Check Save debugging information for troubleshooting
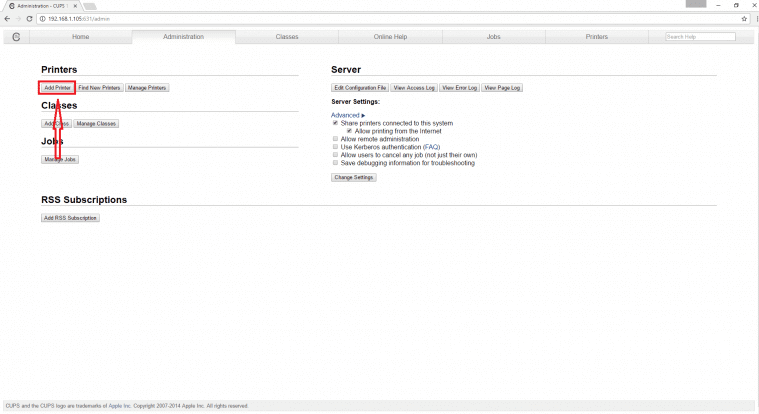This screenshot has height=414, width=759. (335, 163)
